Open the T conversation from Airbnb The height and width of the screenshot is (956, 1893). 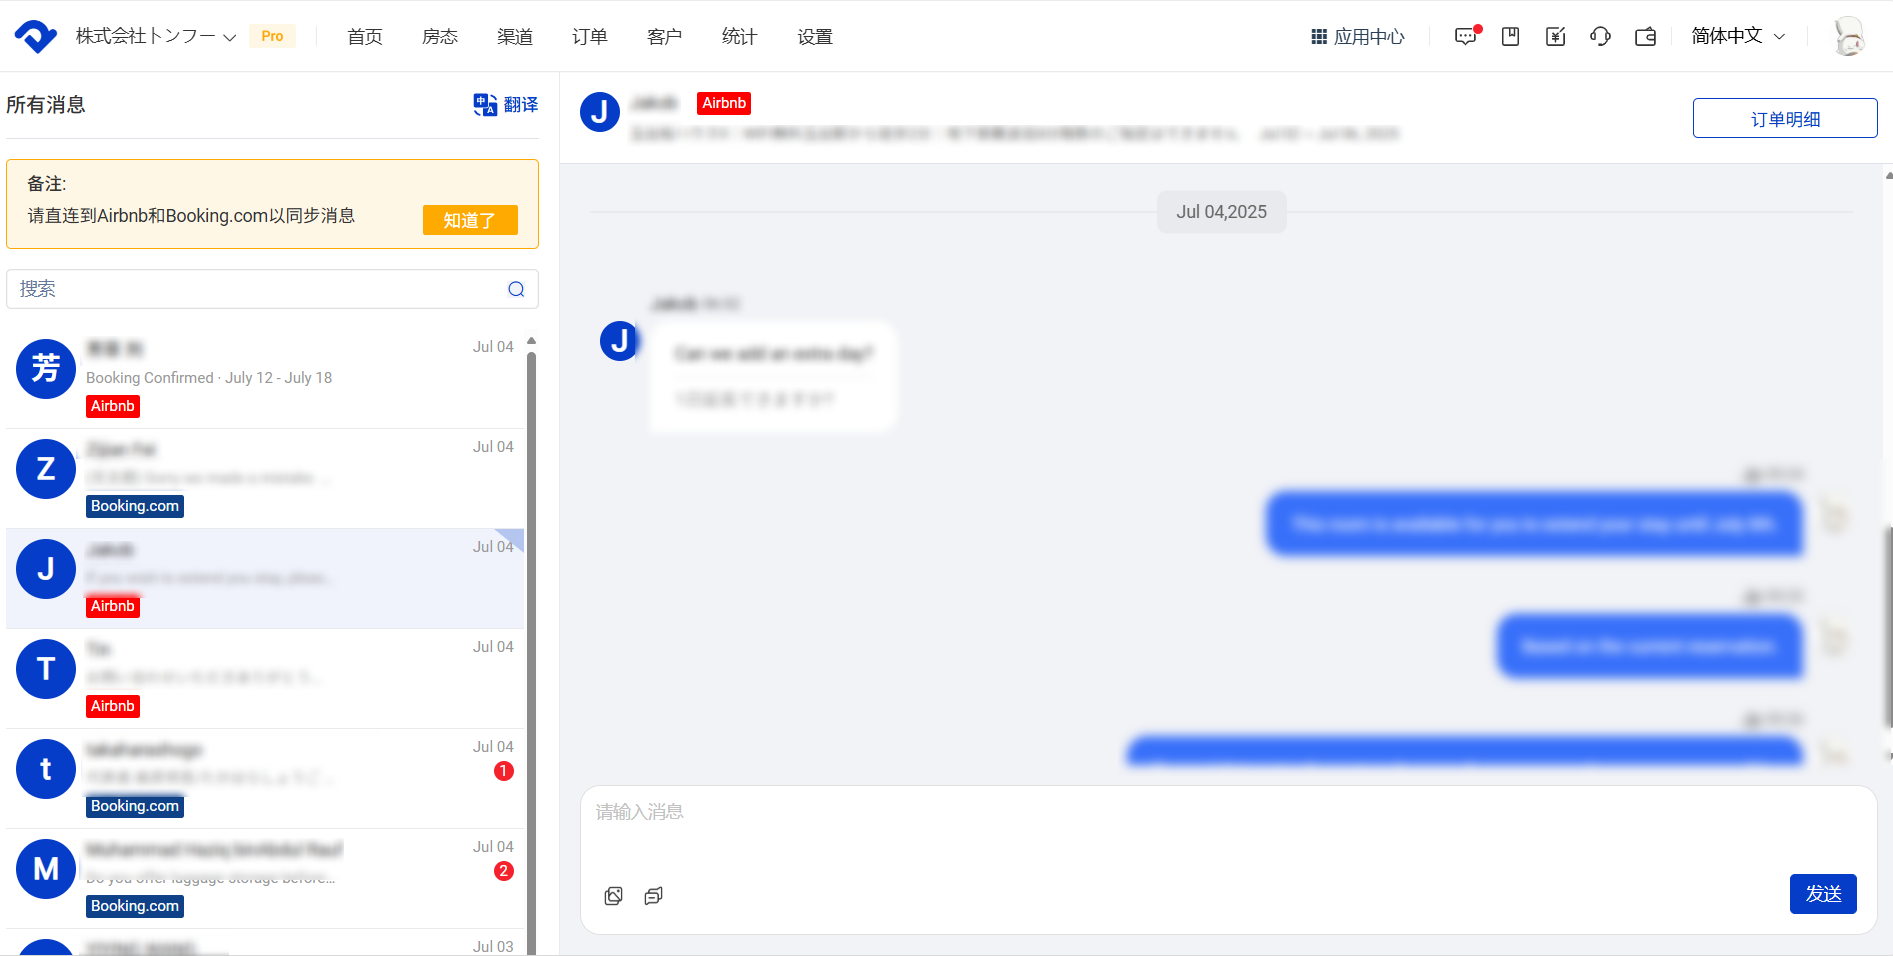click(265, 678)
